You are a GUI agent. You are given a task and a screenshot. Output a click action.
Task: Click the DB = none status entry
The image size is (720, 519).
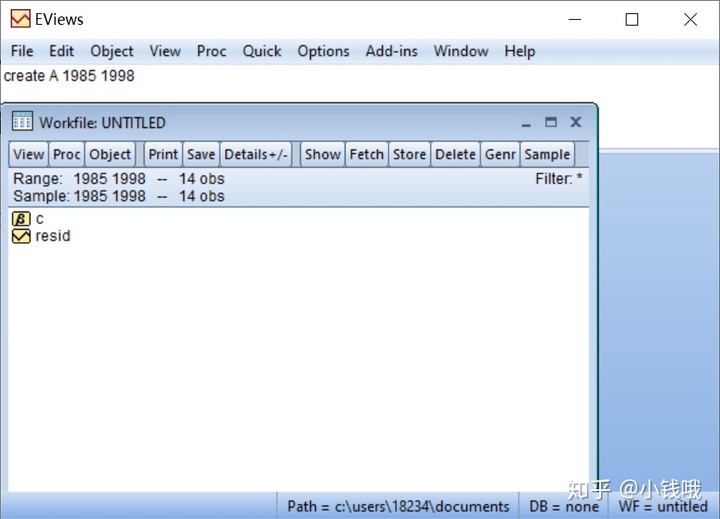point(564,506)
